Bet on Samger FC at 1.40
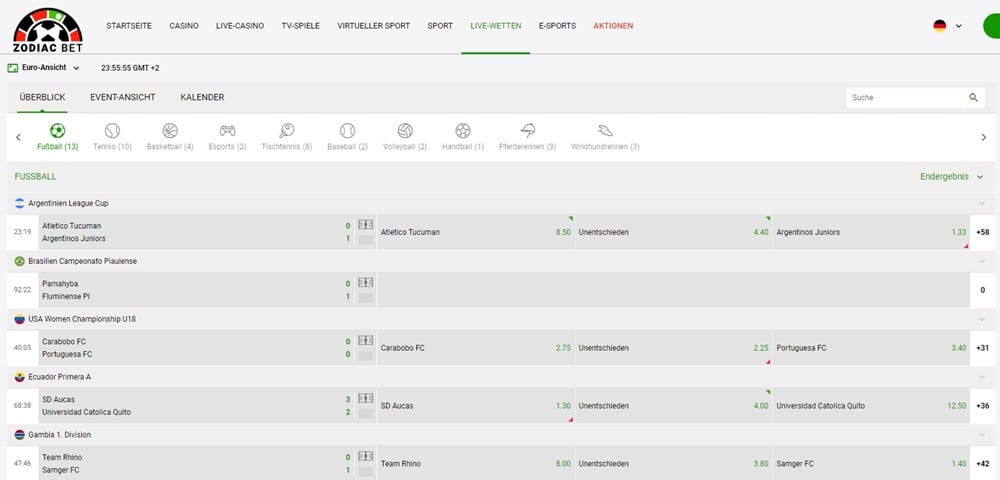This screenshot has width=1000, height=480. (x=871, y=463)
